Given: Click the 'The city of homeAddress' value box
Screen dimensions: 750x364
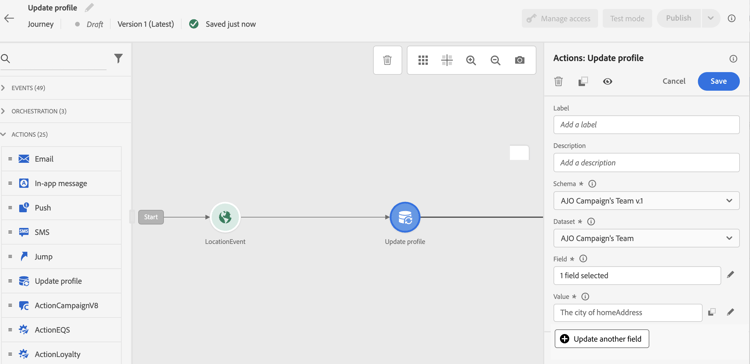Looking at the screenshot, I should pyautogui.click(x=628, y=313).
